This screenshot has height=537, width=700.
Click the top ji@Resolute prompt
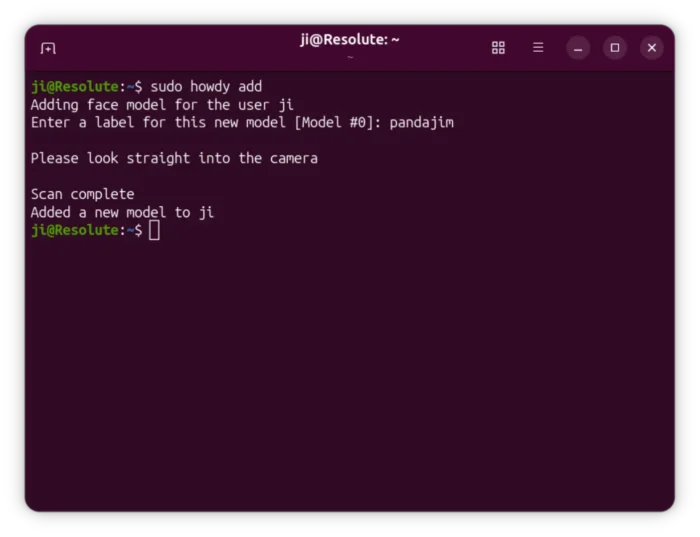(x=74, y=87)
